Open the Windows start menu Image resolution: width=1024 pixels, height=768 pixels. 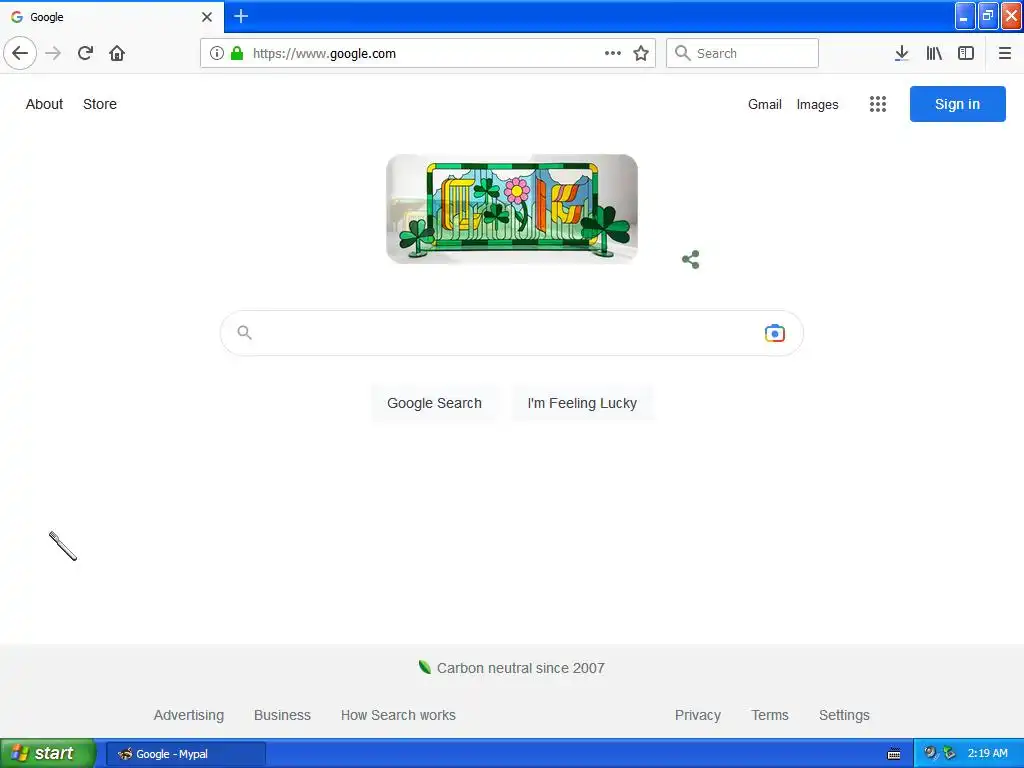pos(48,753)
